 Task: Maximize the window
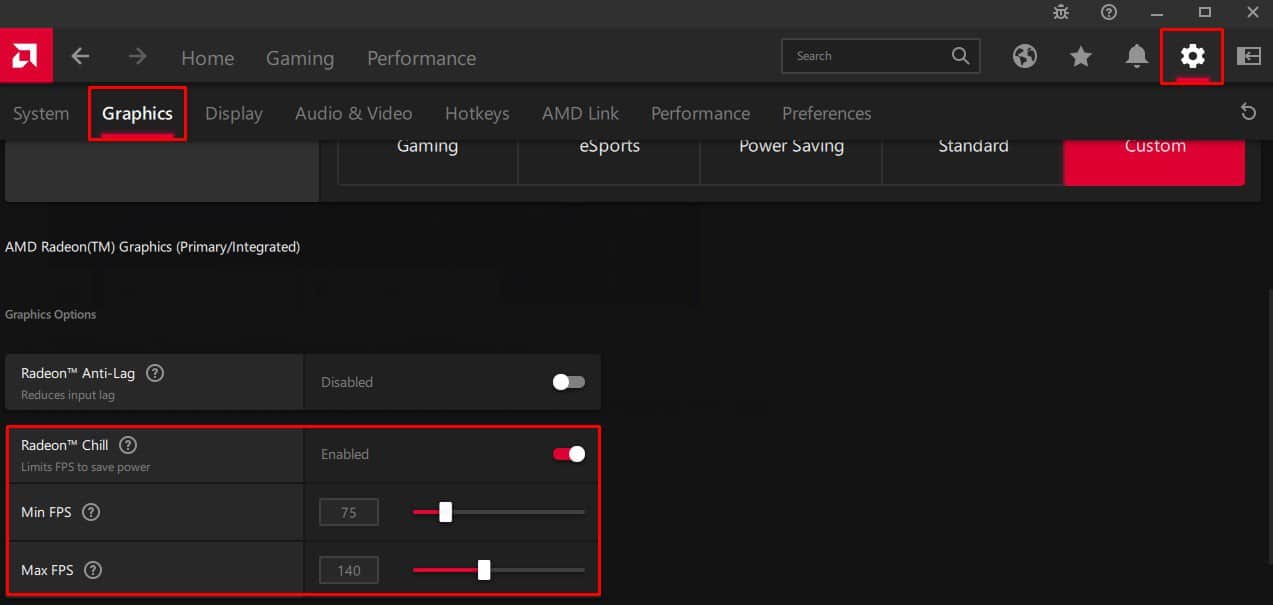tap(1205, 12)
